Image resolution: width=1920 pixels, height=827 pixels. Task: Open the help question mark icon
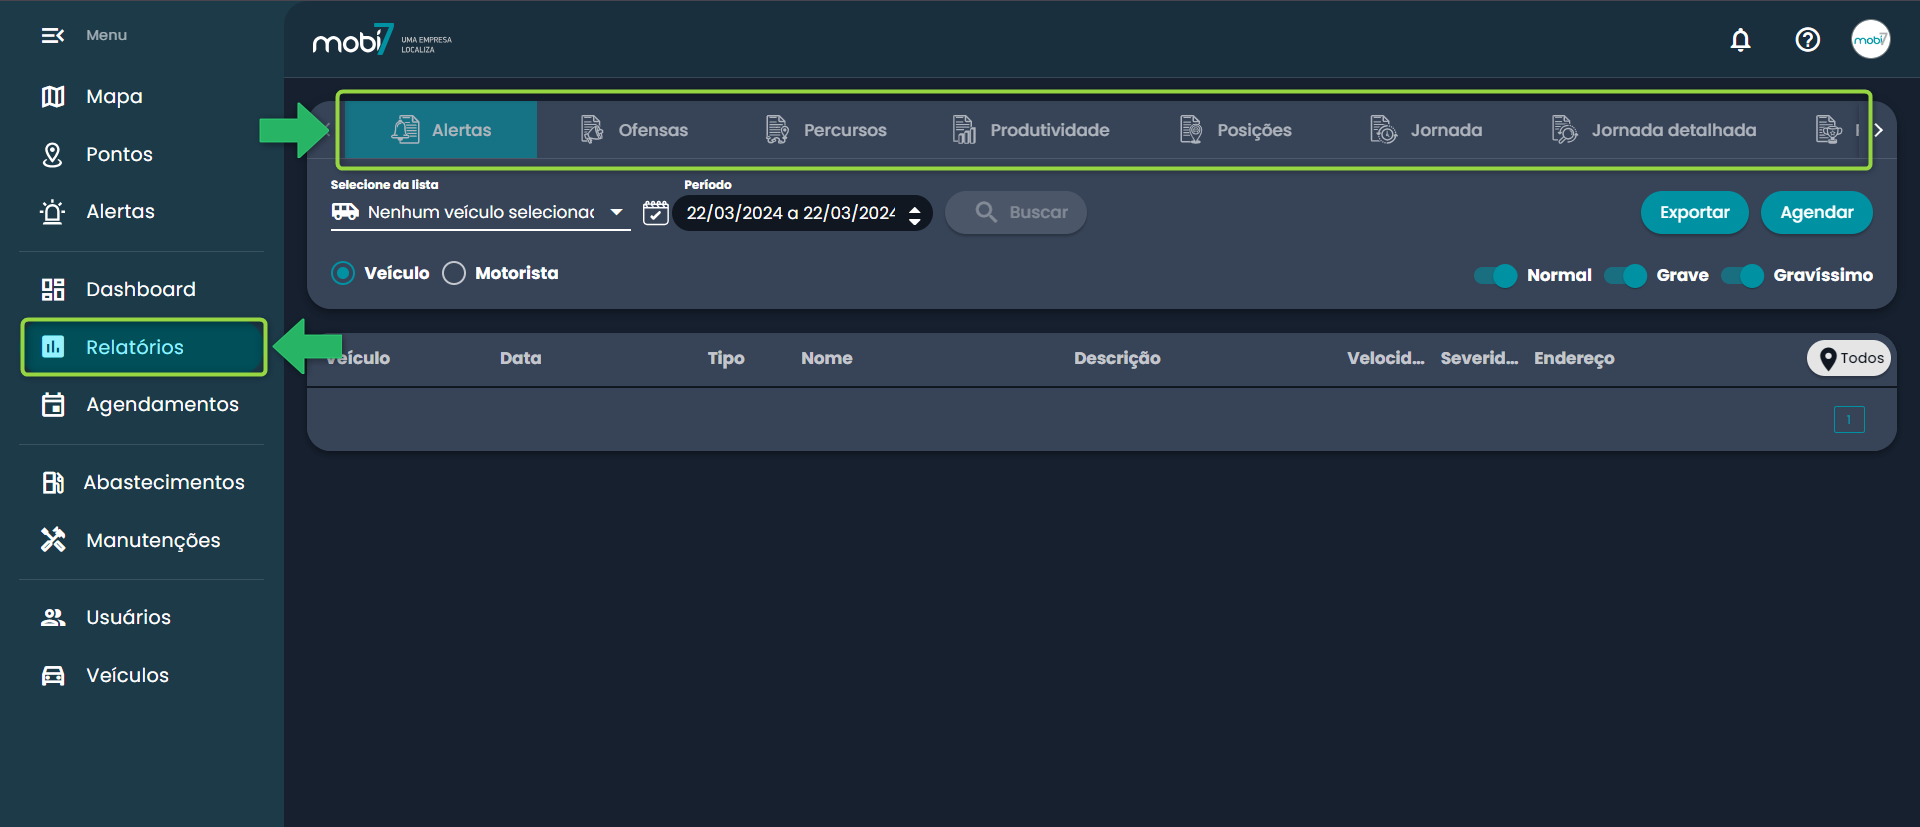pyautogui.click(x=1807, y=40)
